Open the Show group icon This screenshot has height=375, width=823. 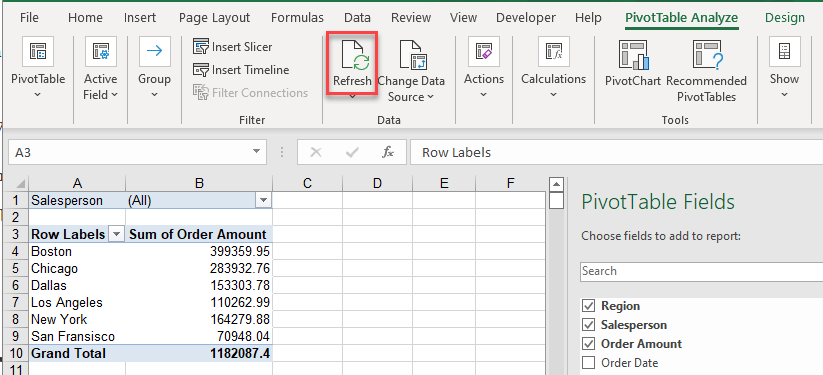(x=785, y=51)
